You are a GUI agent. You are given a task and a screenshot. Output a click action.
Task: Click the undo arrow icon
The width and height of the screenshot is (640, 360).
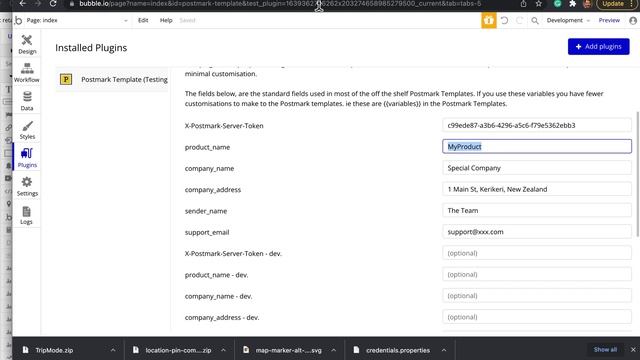[x=504, y=20]
